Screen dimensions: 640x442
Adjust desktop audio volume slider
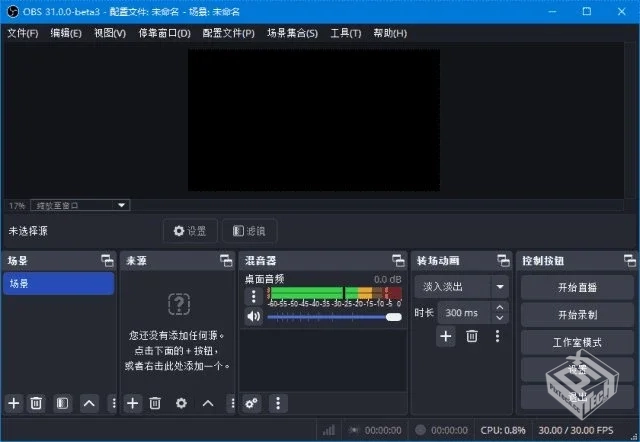tap(334, 317)
